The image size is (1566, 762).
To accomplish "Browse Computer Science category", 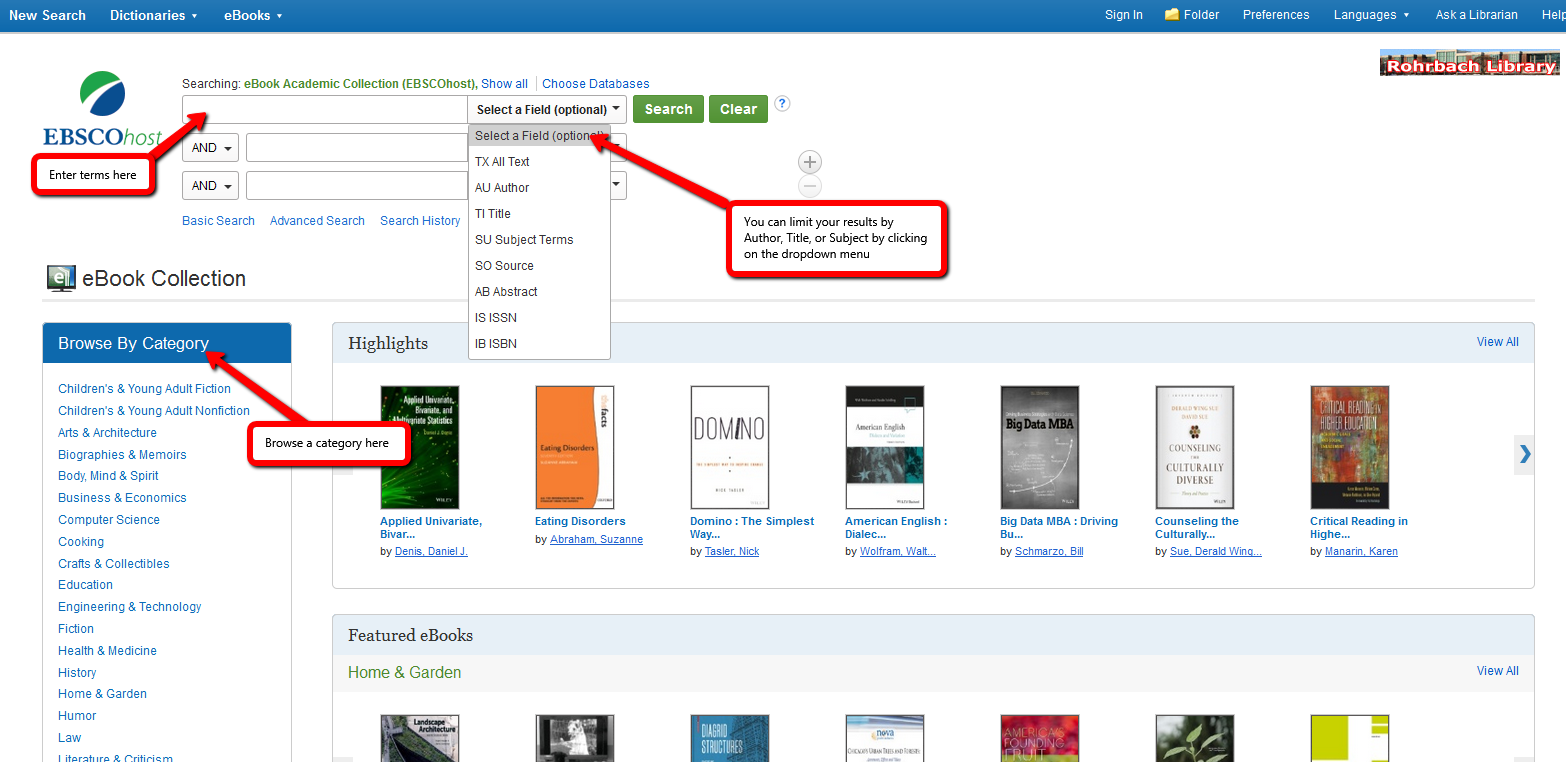I will (109, 520).
